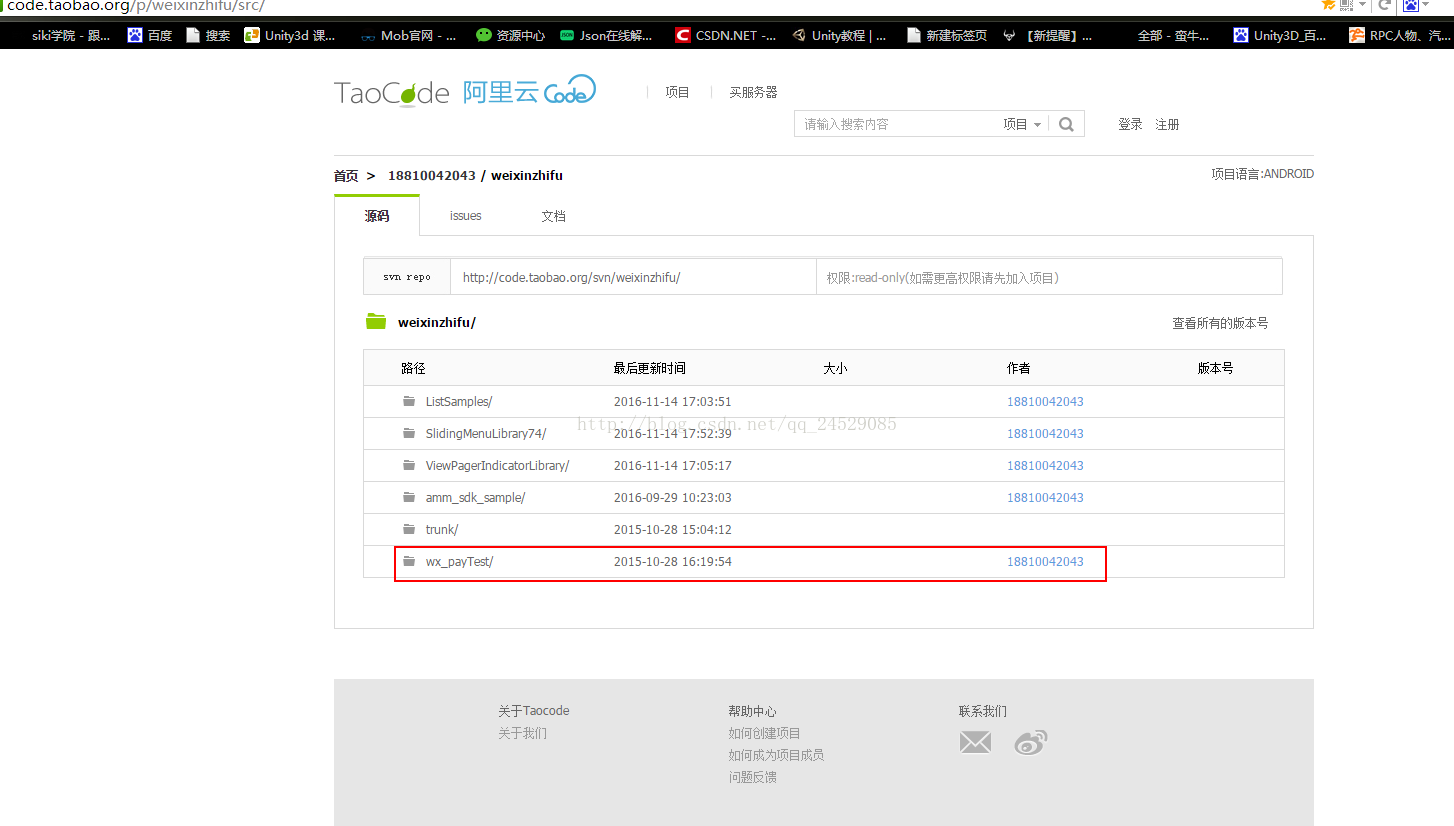Click the browser reload button
The image size is (1454, 826).
(1385, 5)
